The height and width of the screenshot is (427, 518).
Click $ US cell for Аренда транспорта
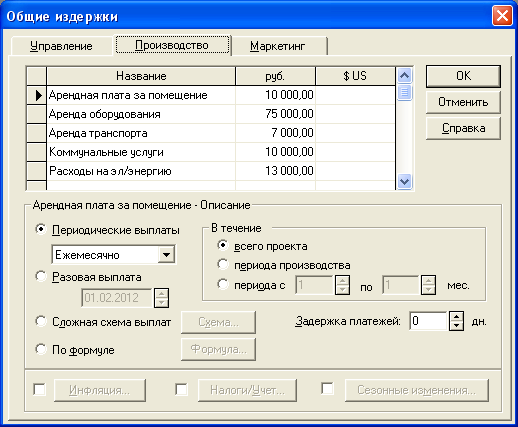[x=355, y=133]
